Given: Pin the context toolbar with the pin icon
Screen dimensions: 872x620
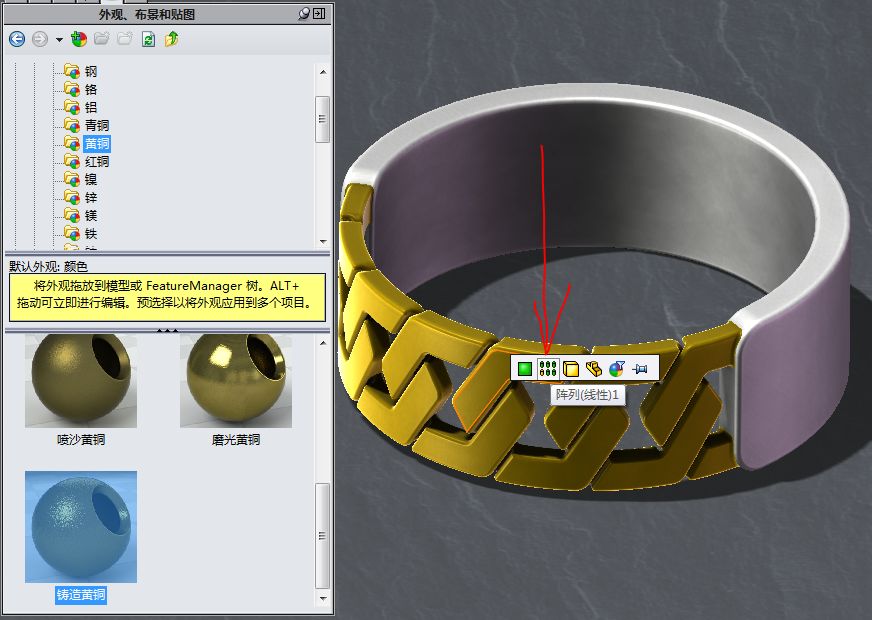Looking at the screenshot, I should pos(641,368).
